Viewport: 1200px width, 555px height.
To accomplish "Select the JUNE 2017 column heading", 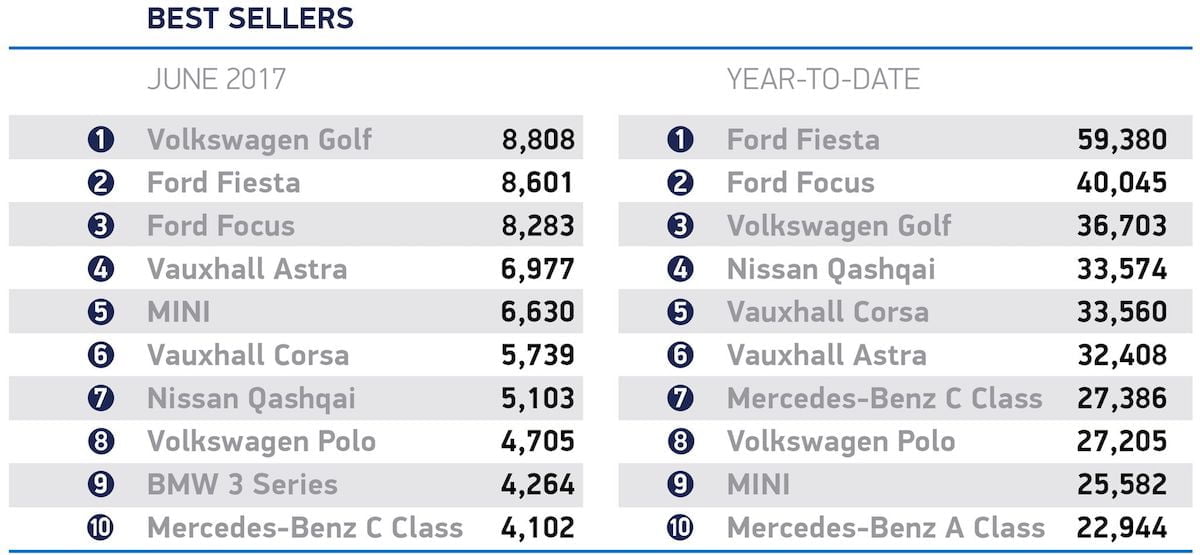I will click(216, 80).
